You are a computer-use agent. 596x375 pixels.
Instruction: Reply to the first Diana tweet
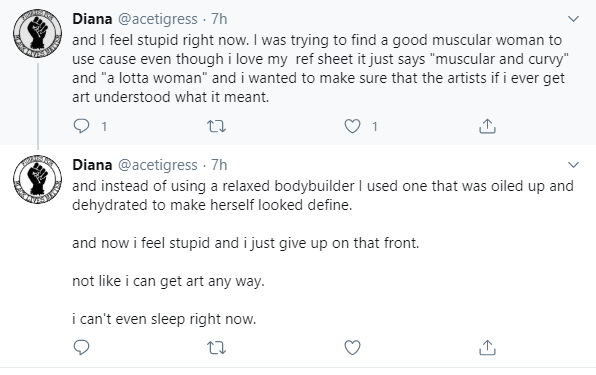(x=81, y=126)
